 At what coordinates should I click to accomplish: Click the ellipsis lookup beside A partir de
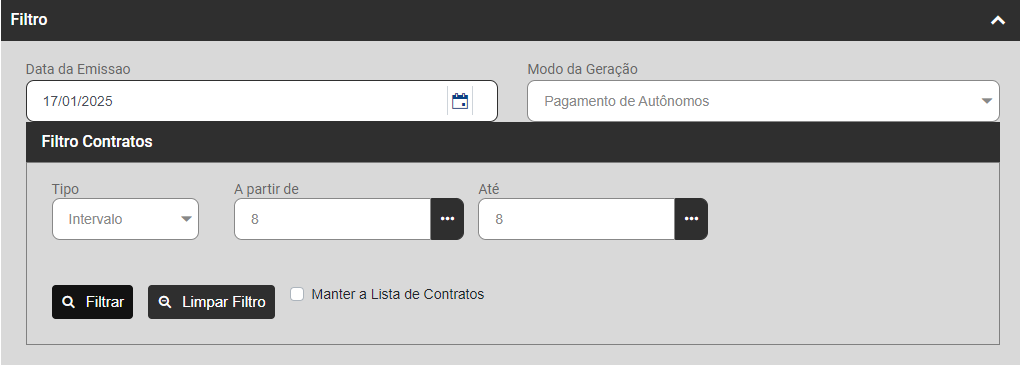pos(447,219)
